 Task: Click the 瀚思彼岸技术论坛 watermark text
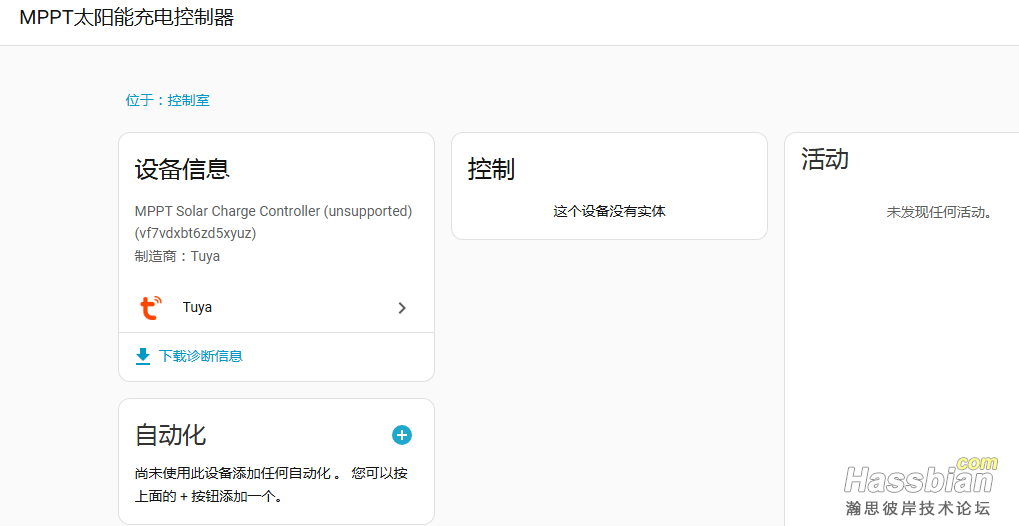[917, 508]
